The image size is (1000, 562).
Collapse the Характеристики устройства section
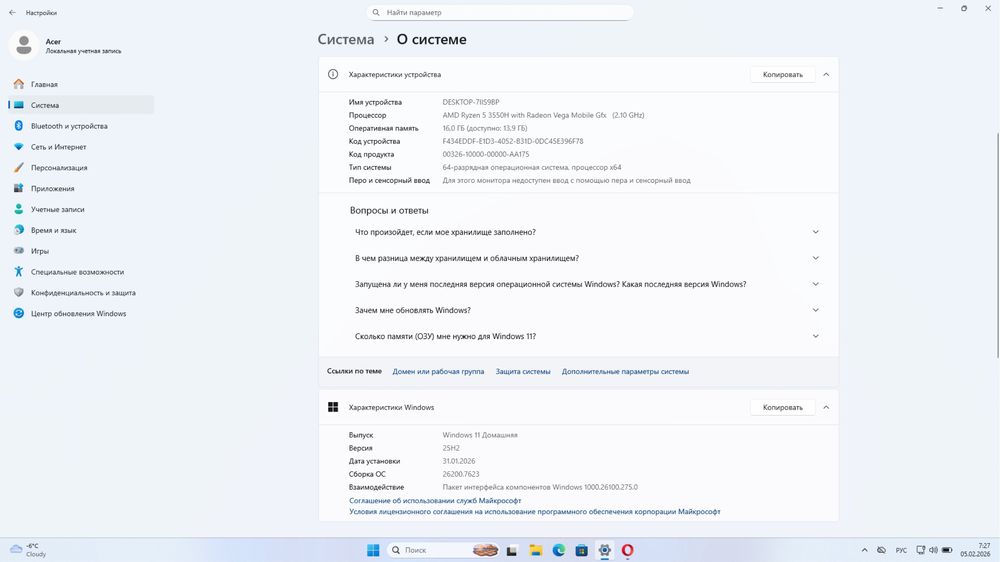pyautogui.click(x=826, y=75)
